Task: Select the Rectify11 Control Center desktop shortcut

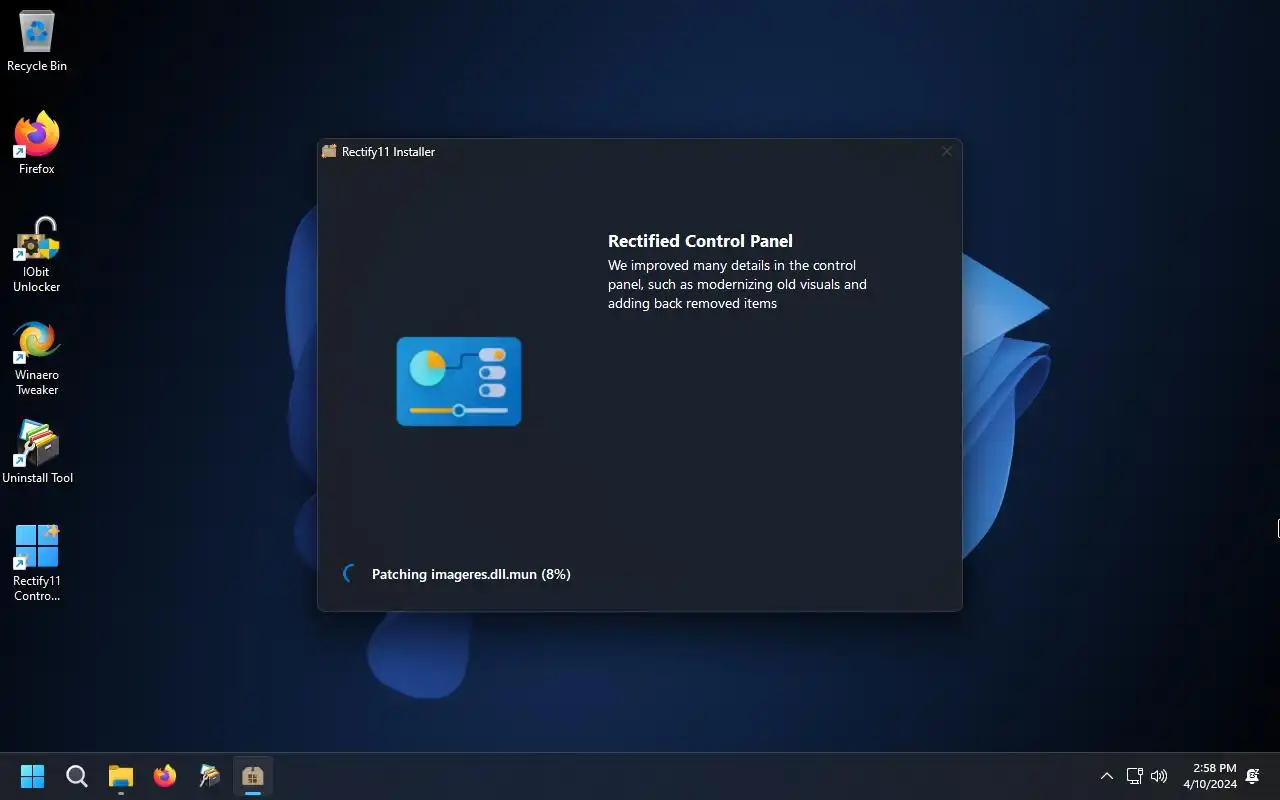Action: pos(37,563)
